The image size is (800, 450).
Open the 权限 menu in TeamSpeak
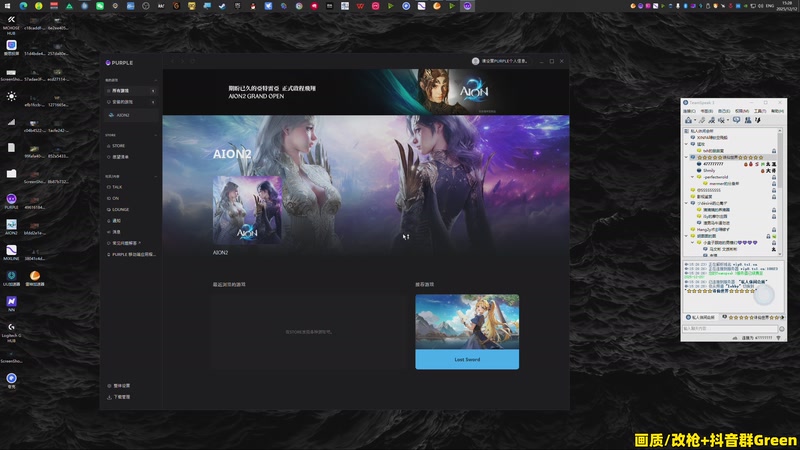tap(742, 111)
